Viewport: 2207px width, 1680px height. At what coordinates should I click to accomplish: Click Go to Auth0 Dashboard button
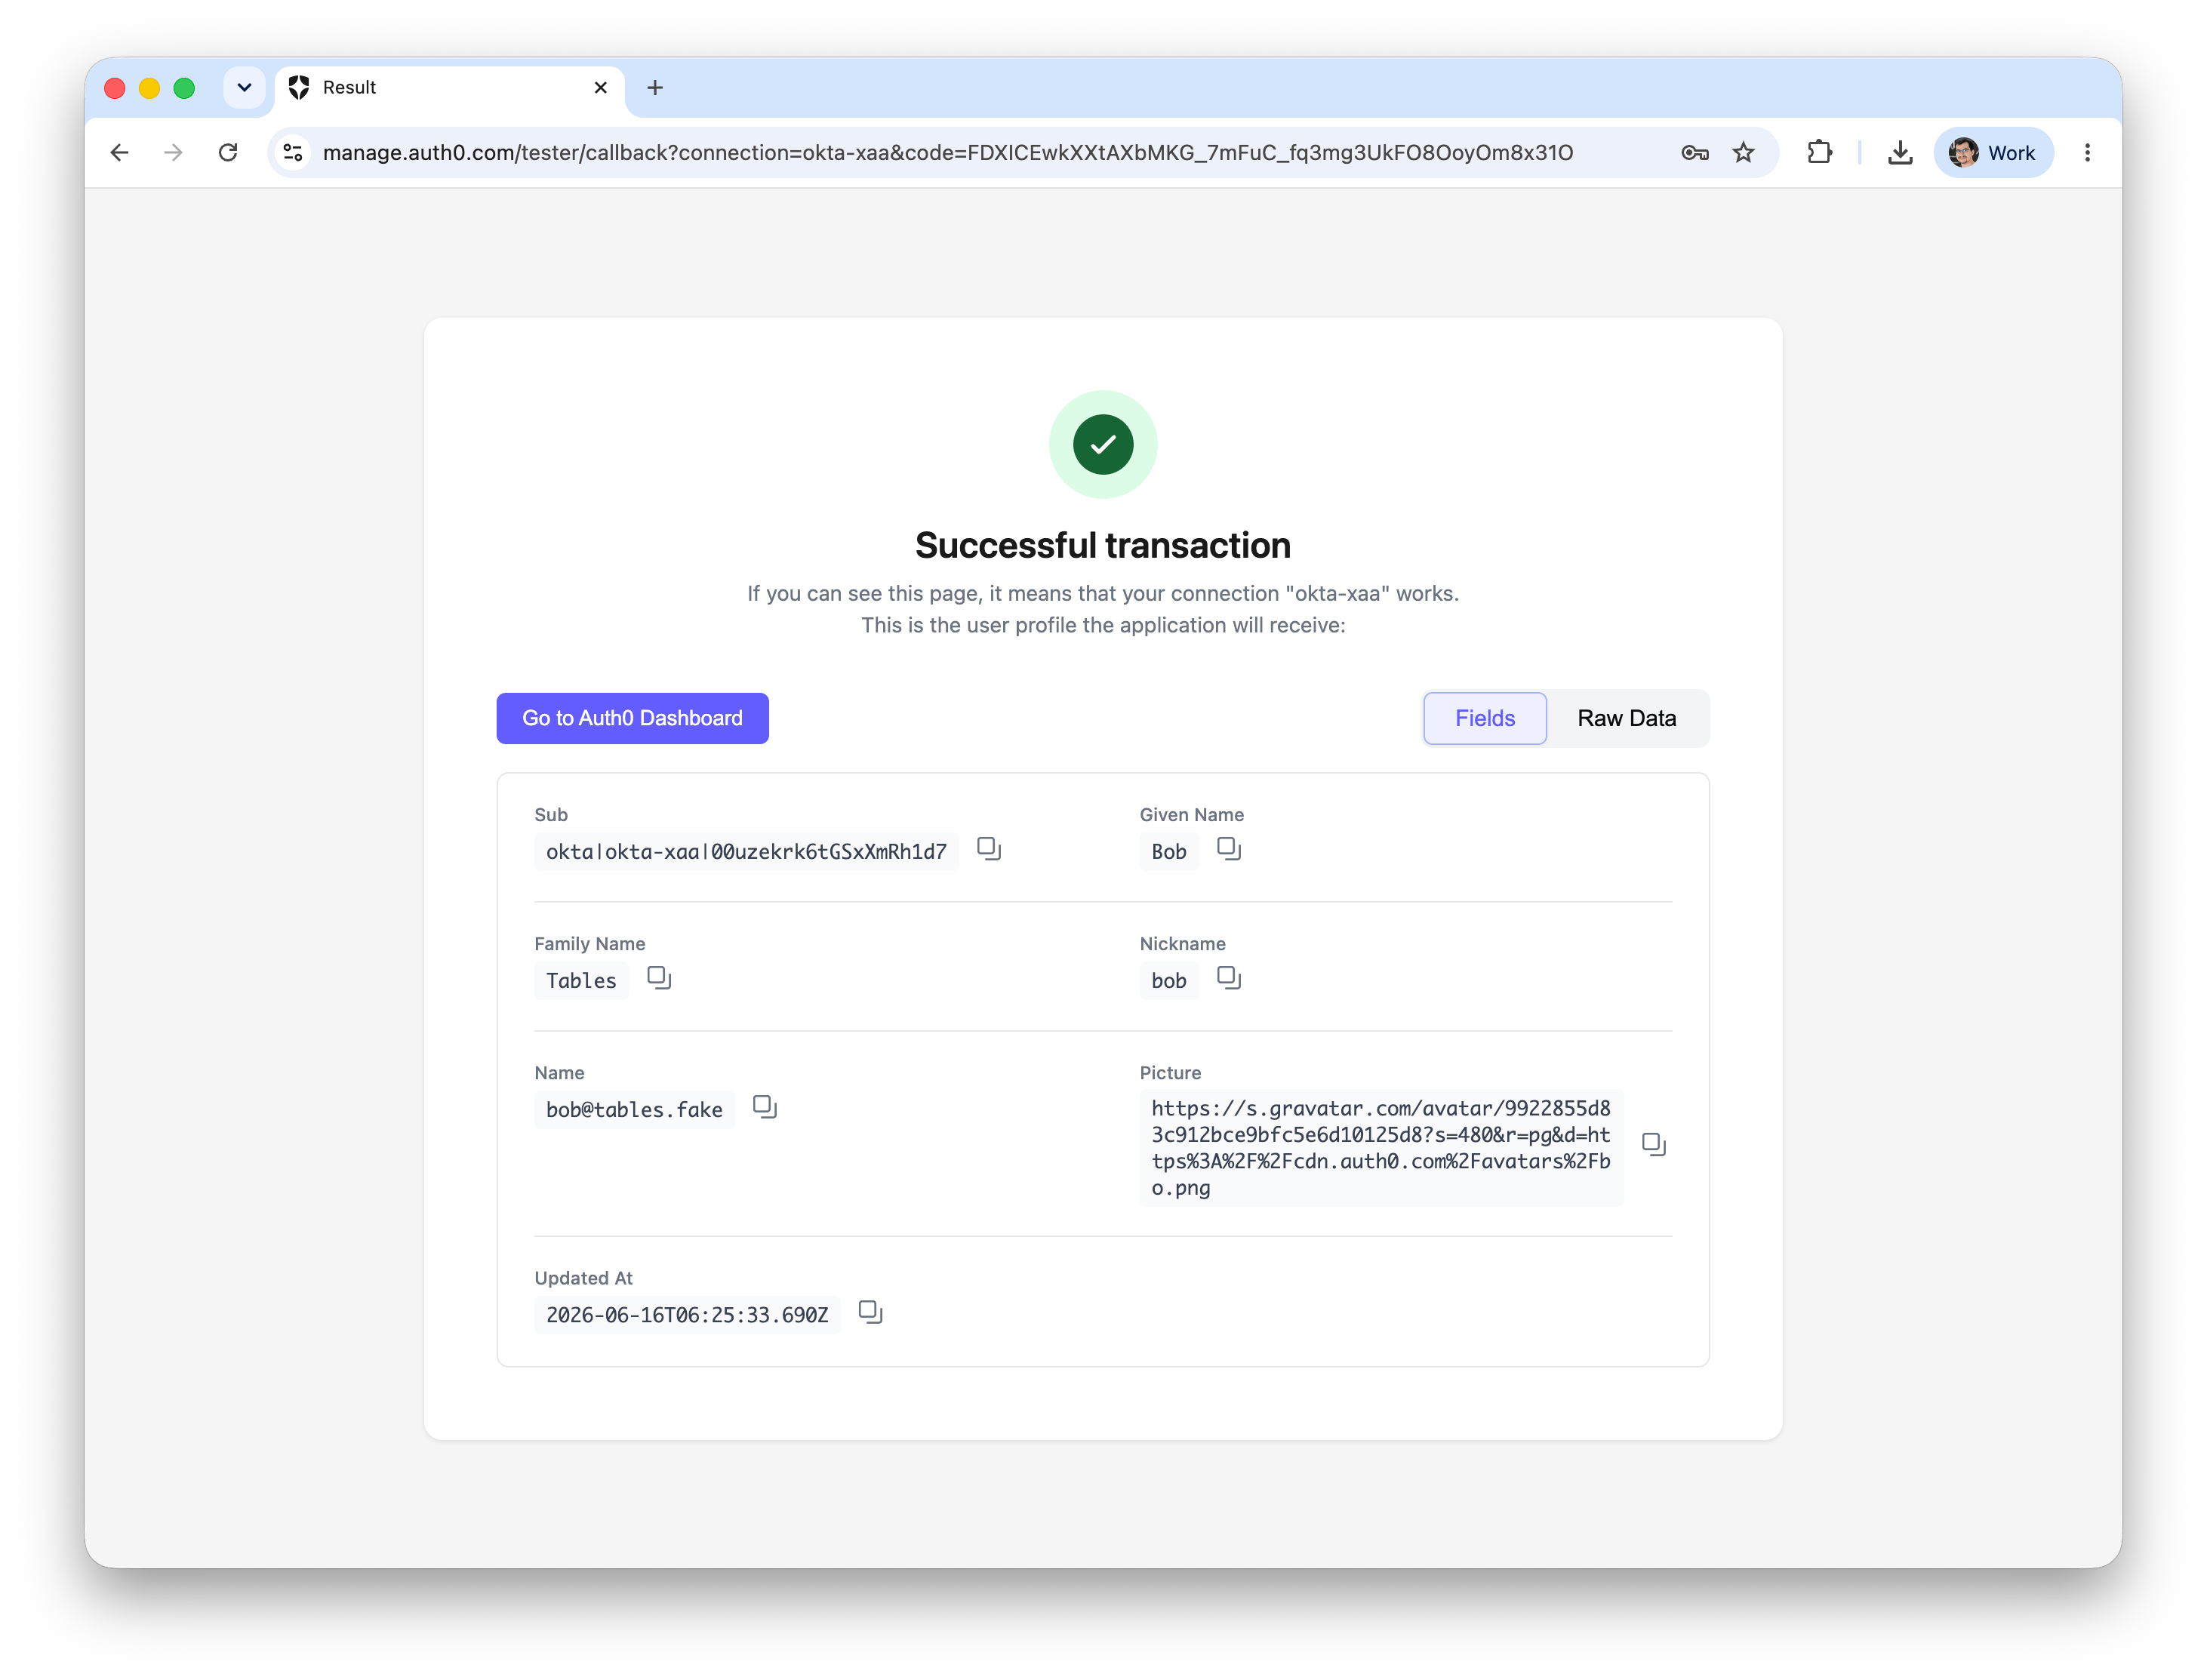[632, 718]
